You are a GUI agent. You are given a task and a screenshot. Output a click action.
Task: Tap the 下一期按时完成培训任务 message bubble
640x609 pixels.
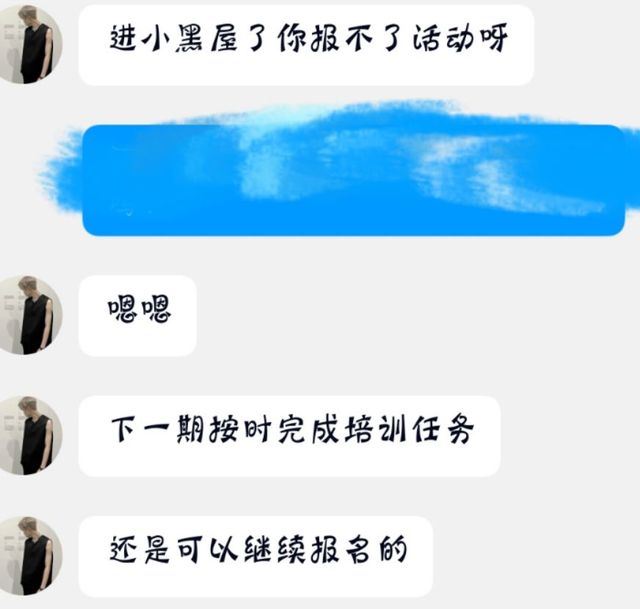(x=289, y=436)
